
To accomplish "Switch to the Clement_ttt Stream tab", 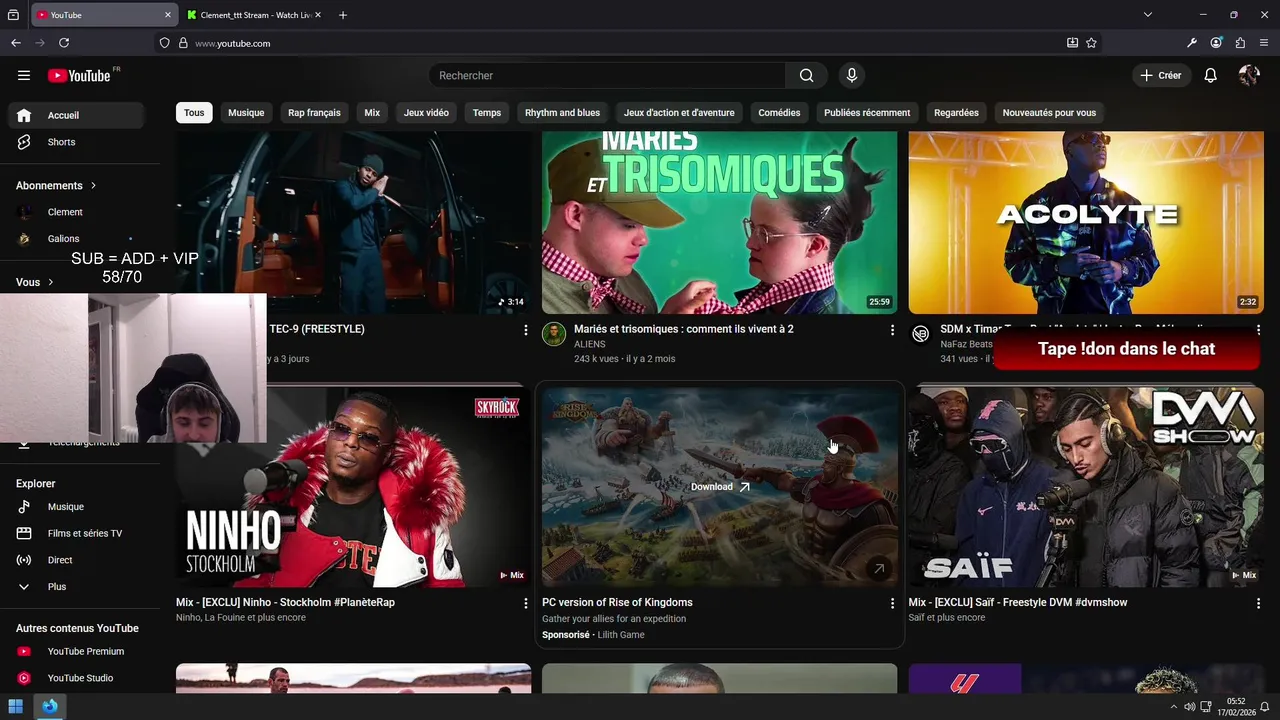I will coord(254,15).
